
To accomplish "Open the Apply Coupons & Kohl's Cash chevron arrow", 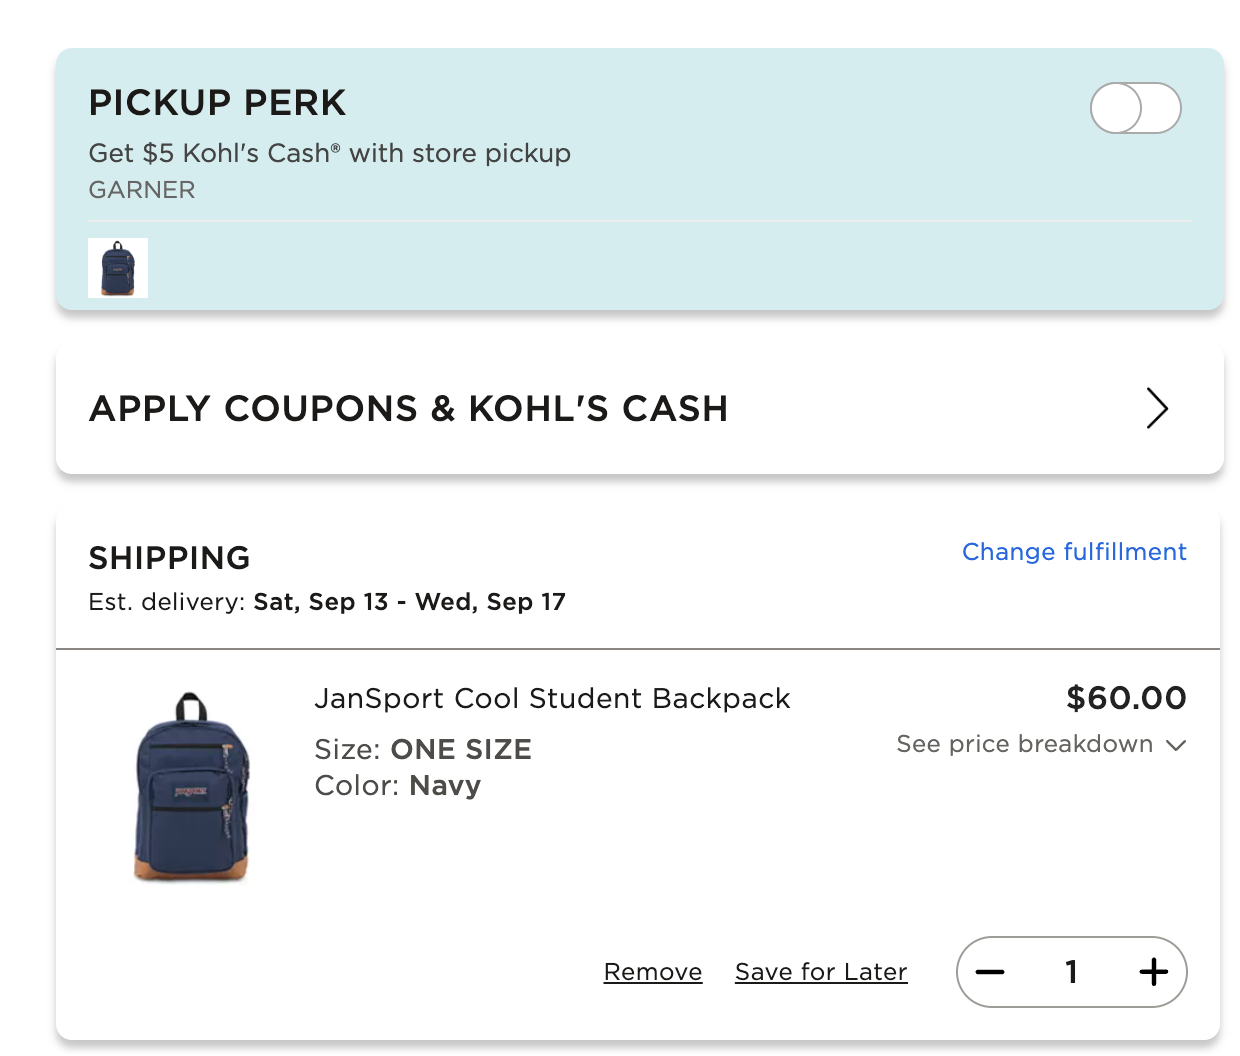I will click(1157, 408).
